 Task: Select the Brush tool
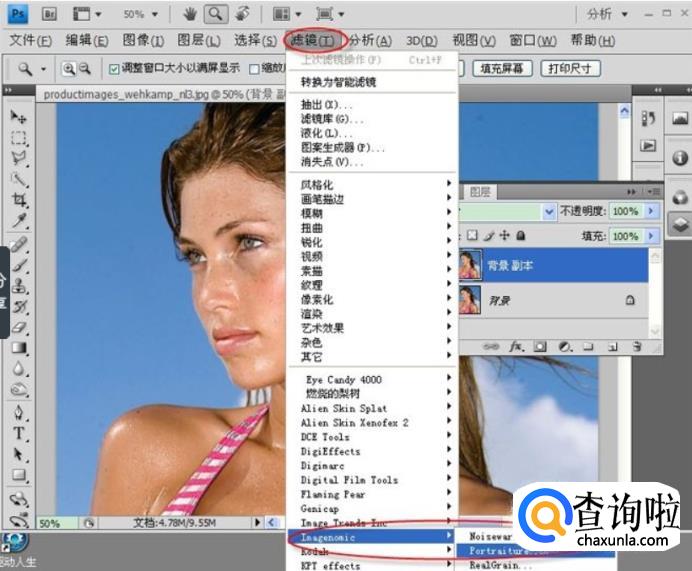coord(19,265)
